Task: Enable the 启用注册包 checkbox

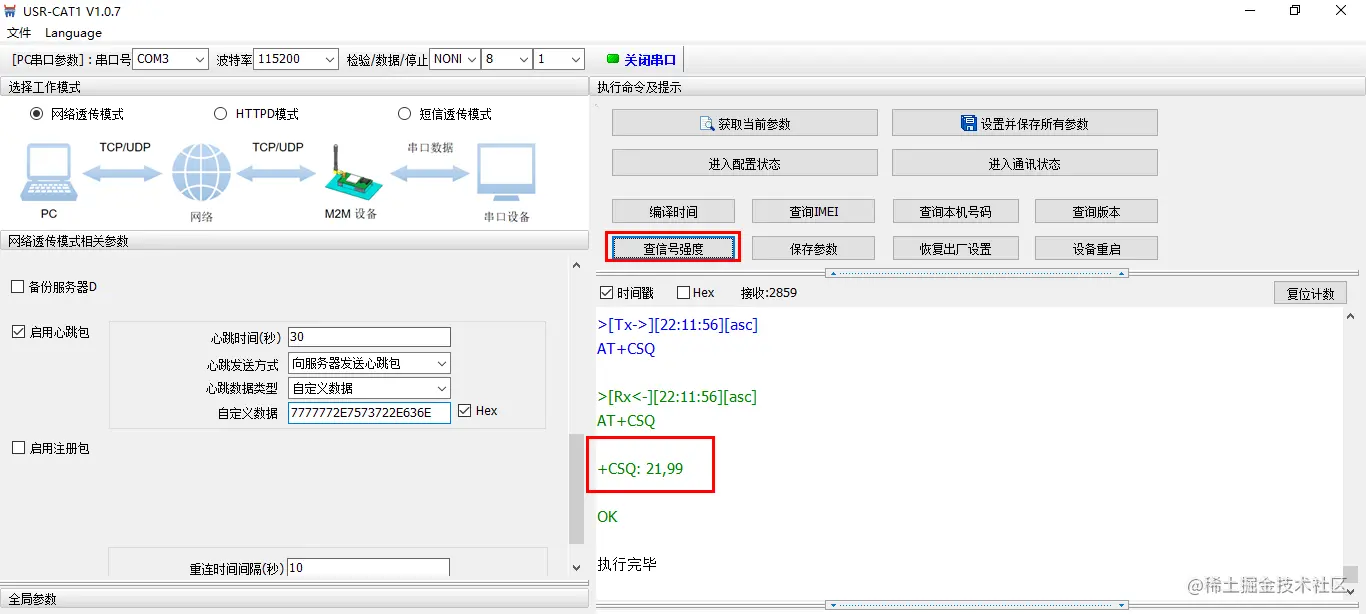Action: (x=18, y=448)
